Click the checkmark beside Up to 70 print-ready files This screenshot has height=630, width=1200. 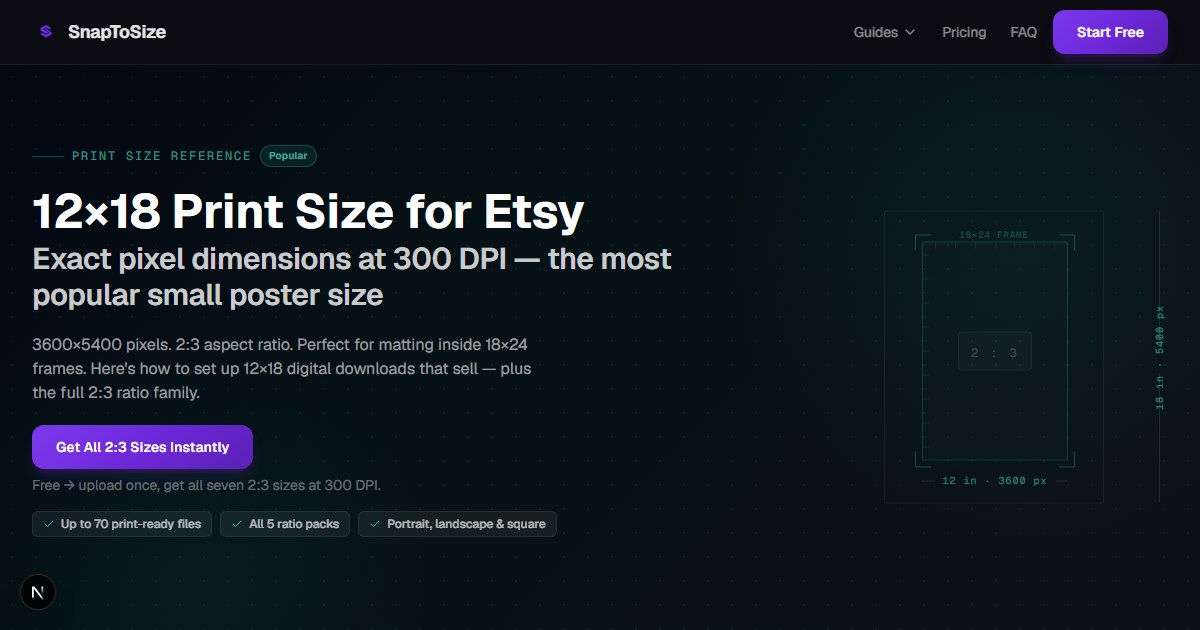pyautogui.click(x=48, y=524)
